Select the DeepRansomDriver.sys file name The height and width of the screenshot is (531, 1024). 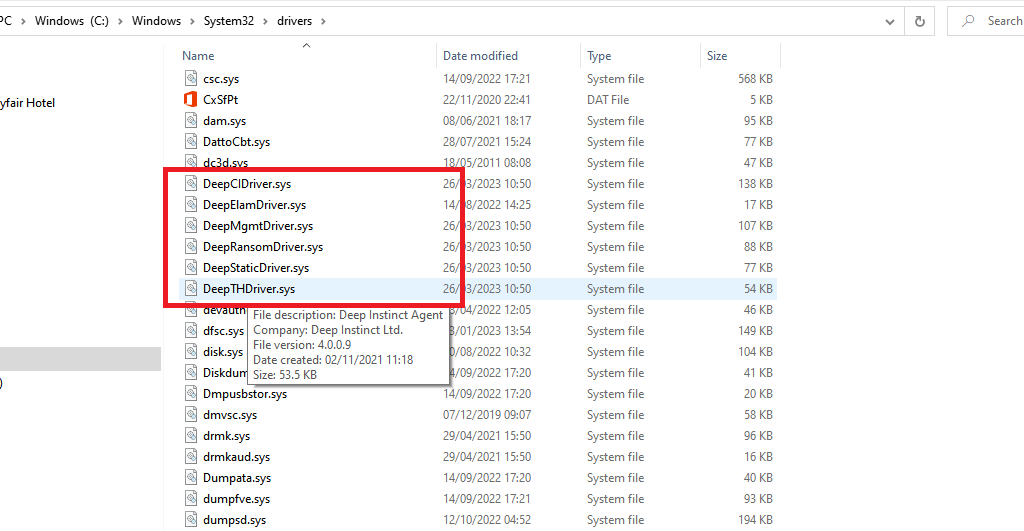[263, 246]
